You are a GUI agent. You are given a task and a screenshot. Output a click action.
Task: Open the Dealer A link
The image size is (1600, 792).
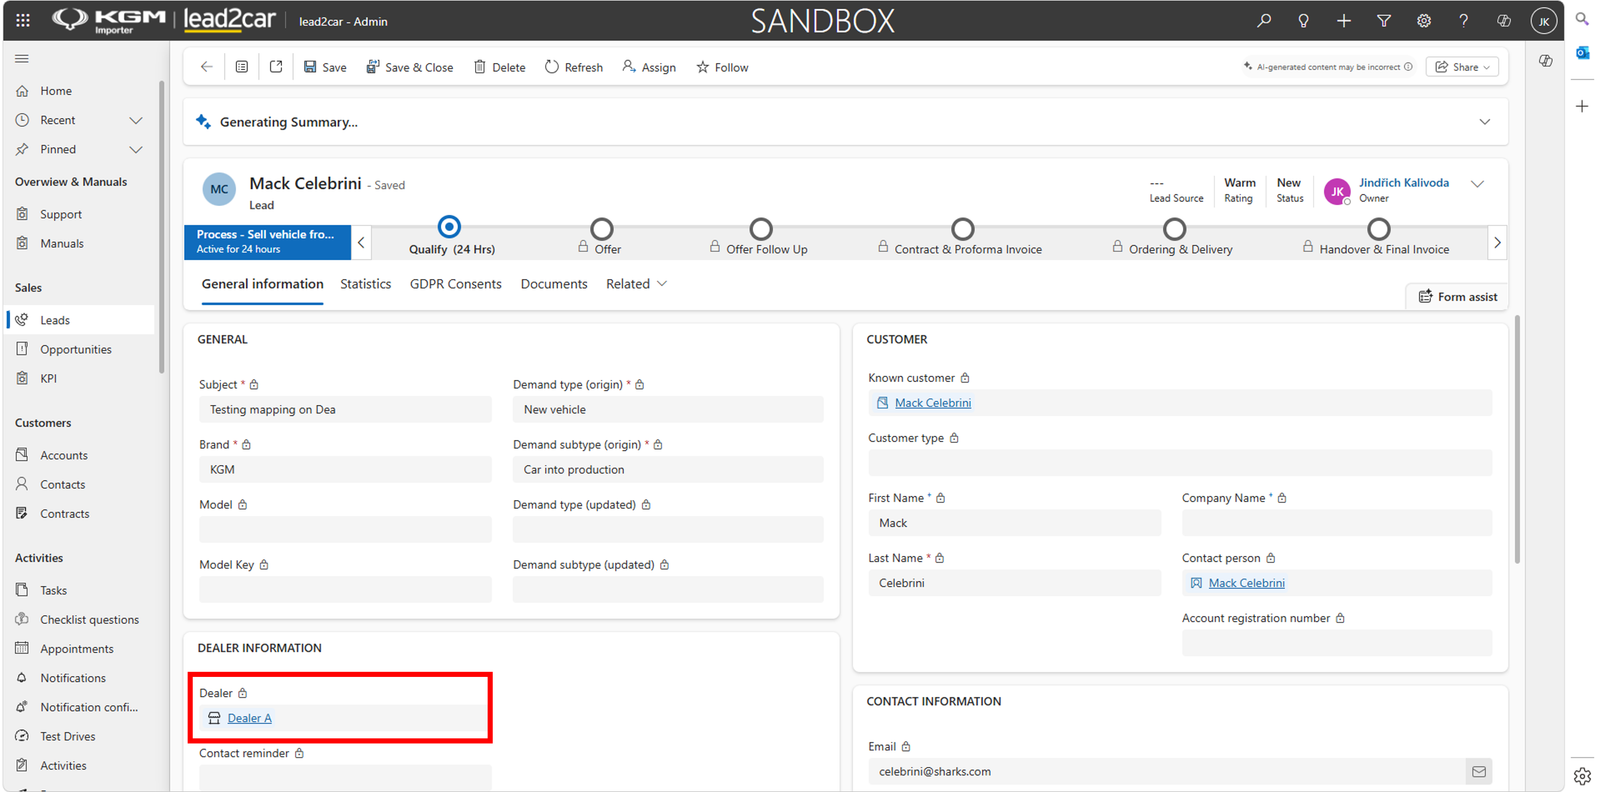click(x=250, y=718)
